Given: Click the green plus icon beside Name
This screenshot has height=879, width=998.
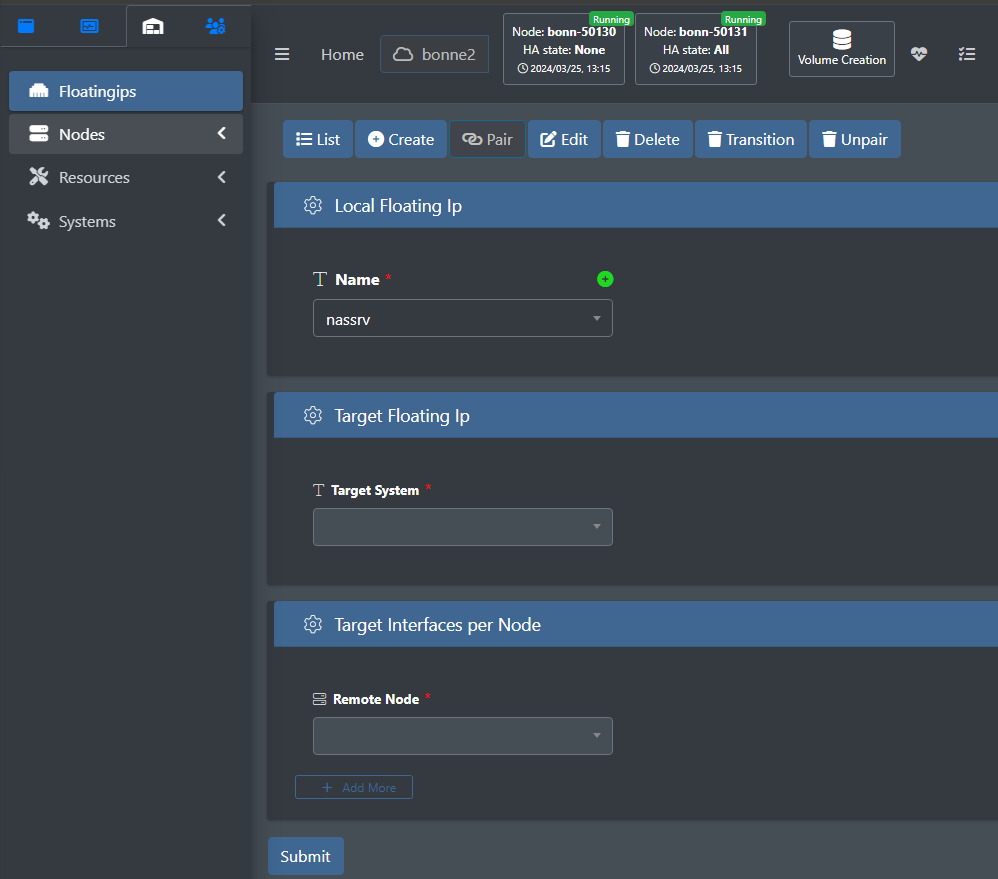Looking at the screenshot, I should click(x=605, y=279).
